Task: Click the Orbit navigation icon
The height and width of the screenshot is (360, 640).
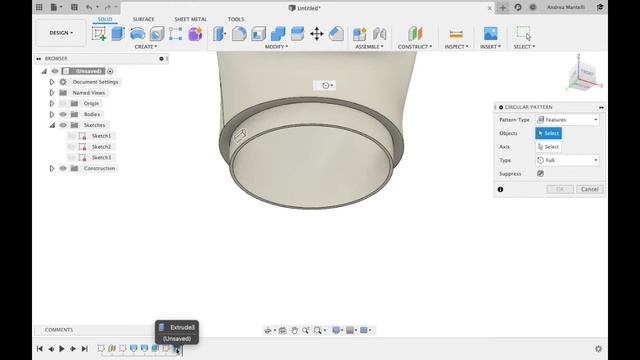Action: coord(268,330)
